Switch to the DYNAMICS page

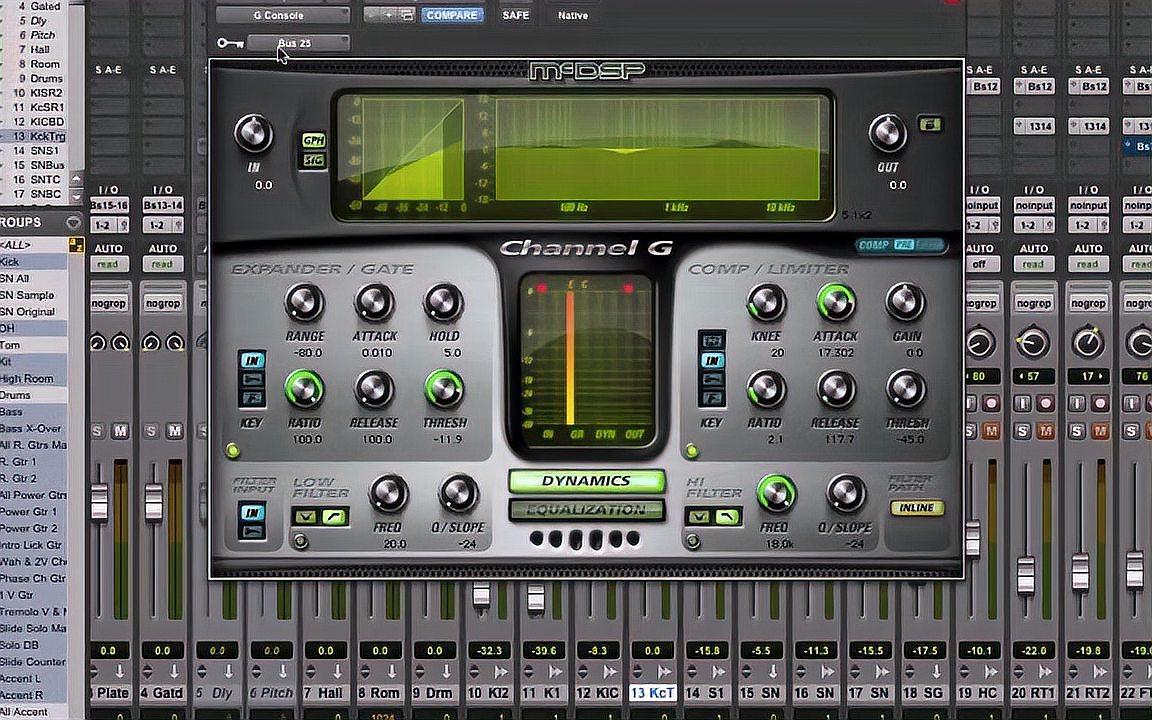pyautogui.click(x=586, y=481)
